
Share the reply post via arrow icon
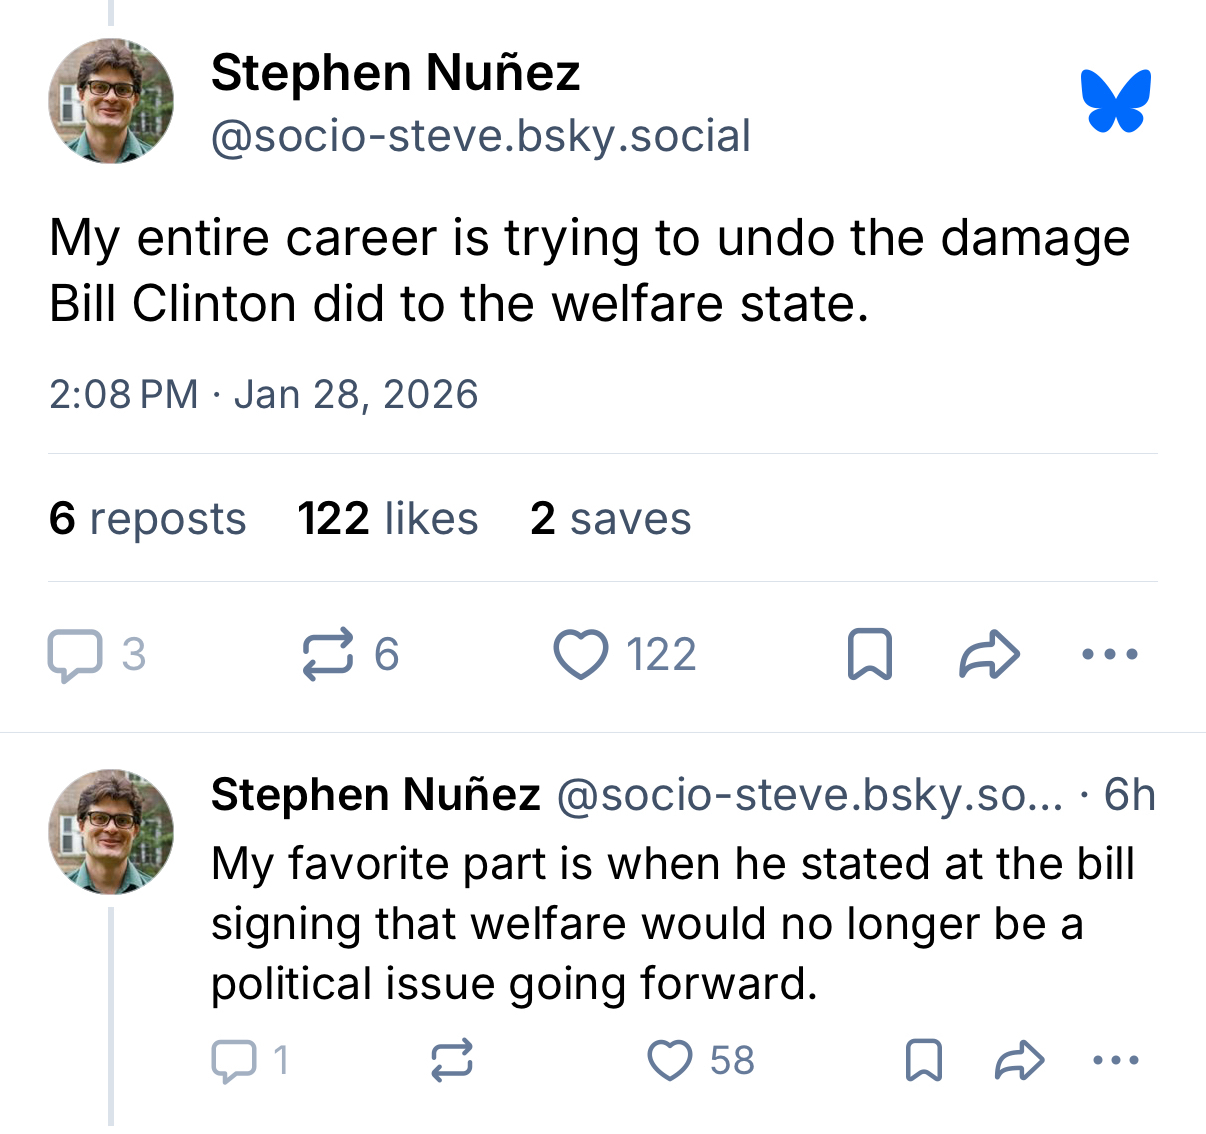1019,1061
